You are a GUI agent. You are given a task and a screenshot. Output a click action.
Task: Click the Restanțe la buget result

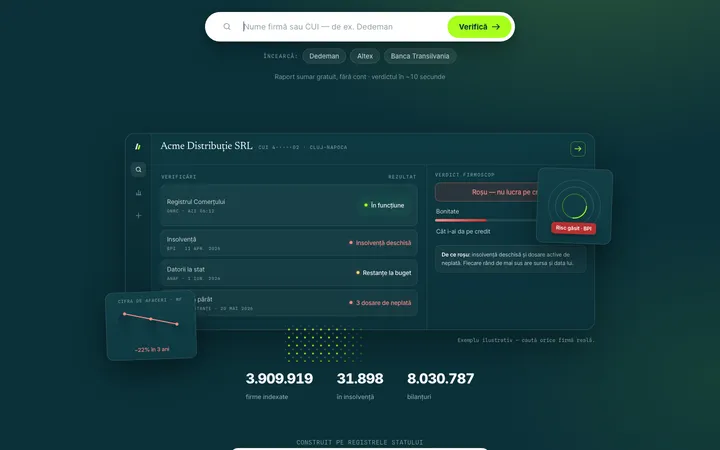383,273
